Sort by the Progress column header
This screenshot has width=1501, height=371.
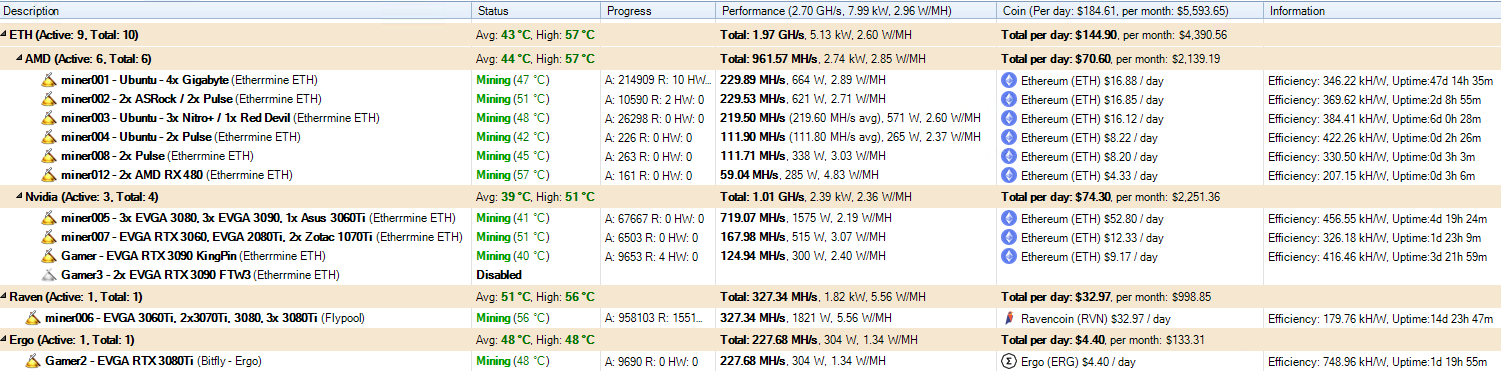pos(658,11)
